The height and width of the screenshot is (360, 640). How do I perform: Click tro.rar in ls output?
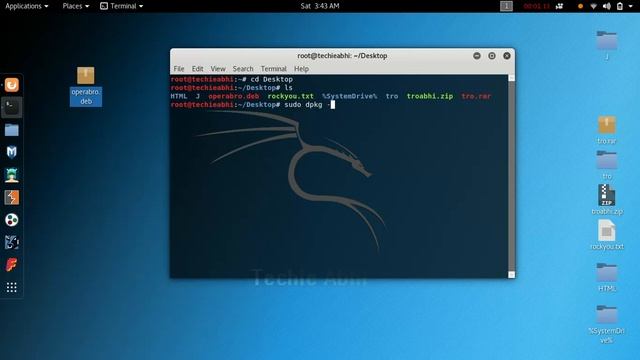[476, 96]
